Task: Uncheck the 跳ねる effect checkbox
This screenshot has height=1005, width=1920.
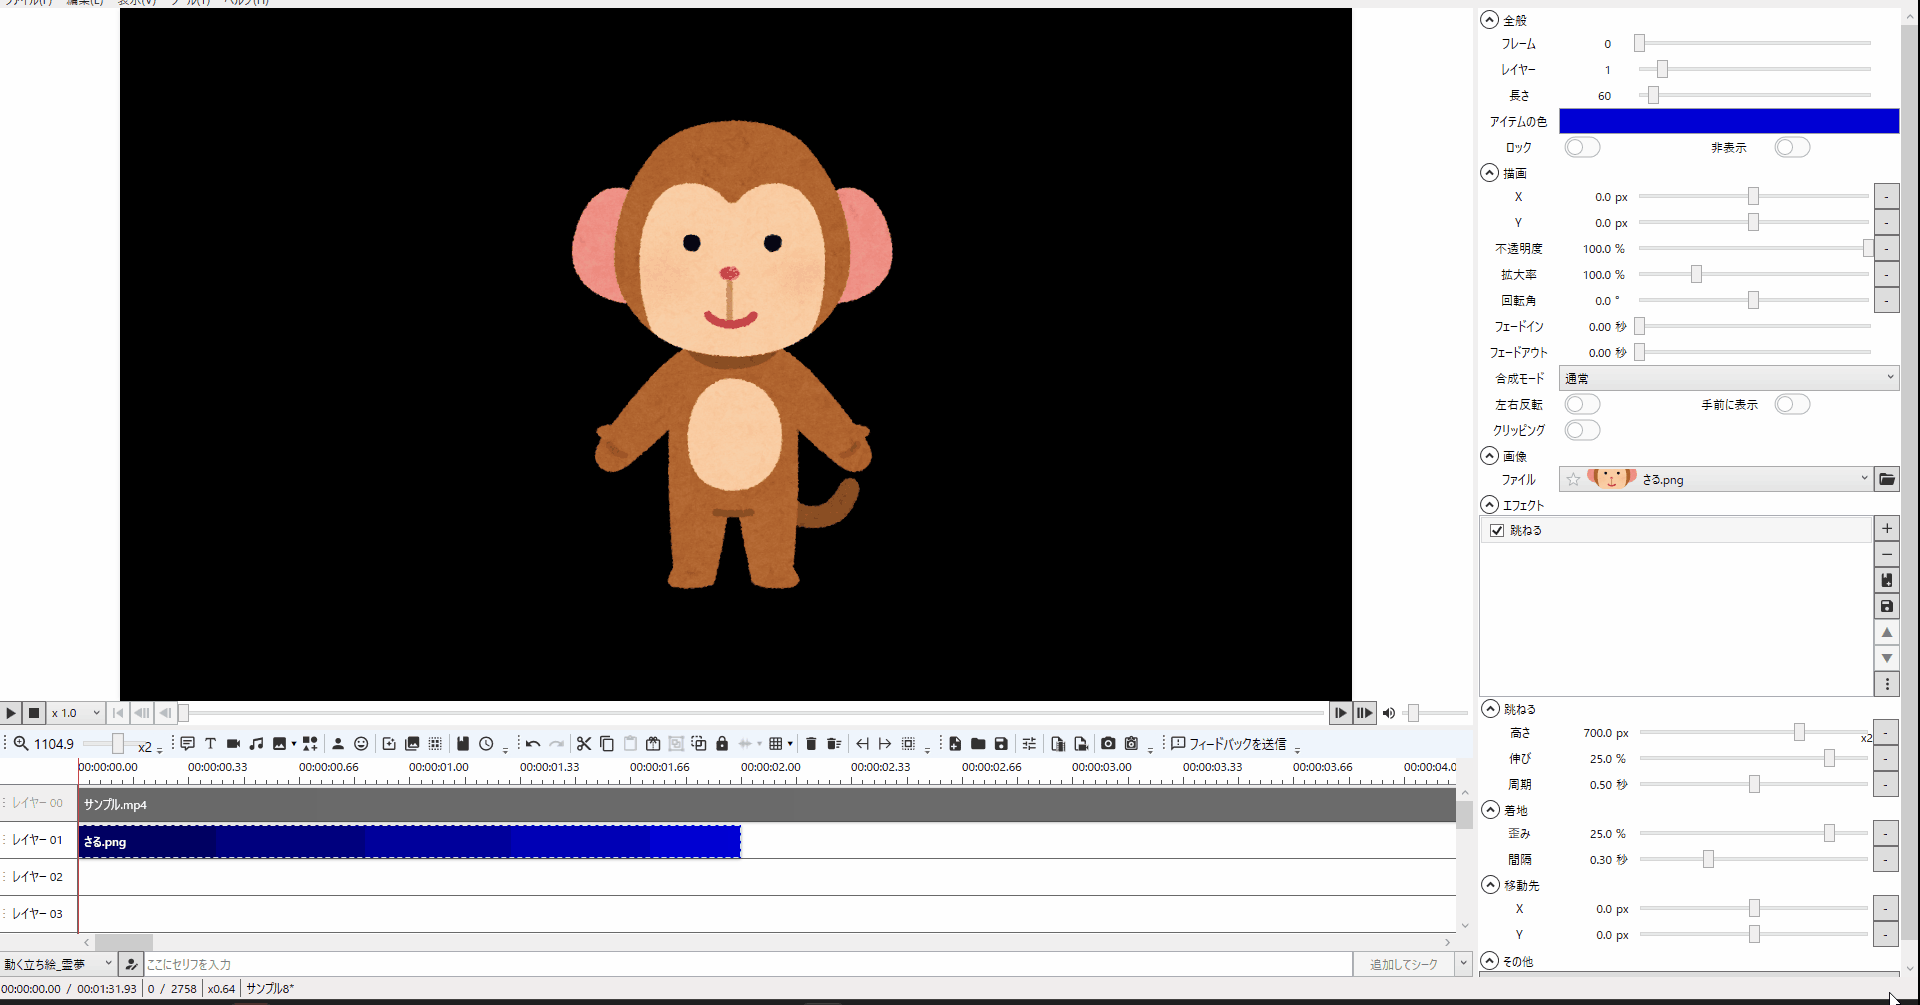Action: [1497, 530]
